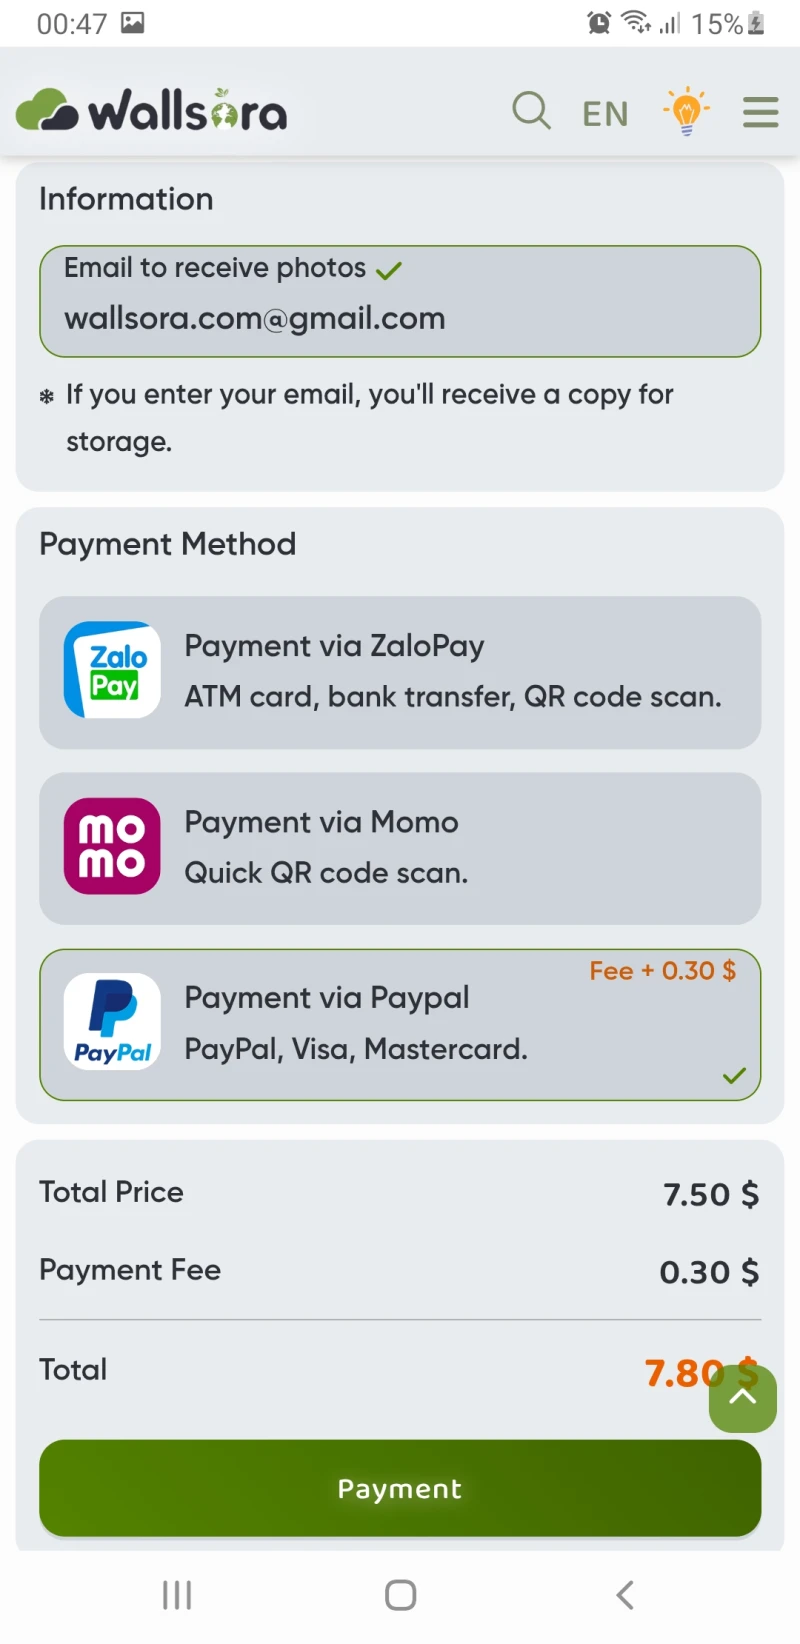The width and height of the screenshot is (800, 1644).
Task: Click the Momo logo icon
Action: [112, 846]
